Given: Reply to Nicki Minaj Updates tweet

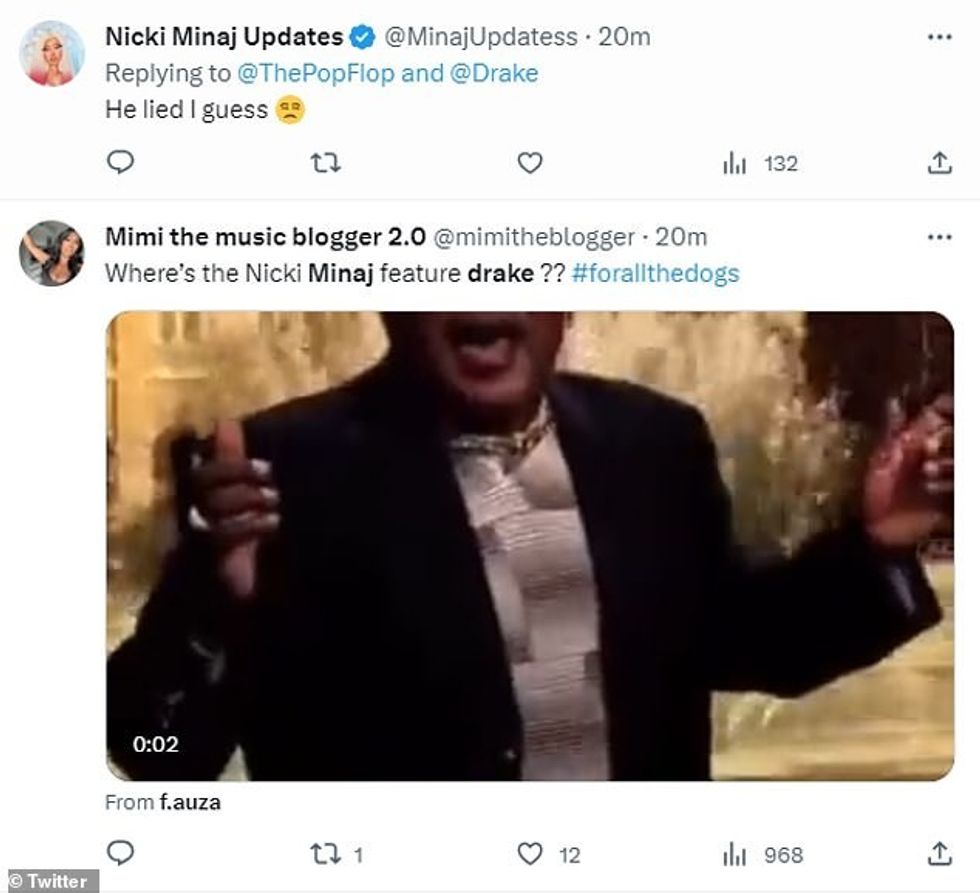Looking at the screenshot, I should pos(120,163).
